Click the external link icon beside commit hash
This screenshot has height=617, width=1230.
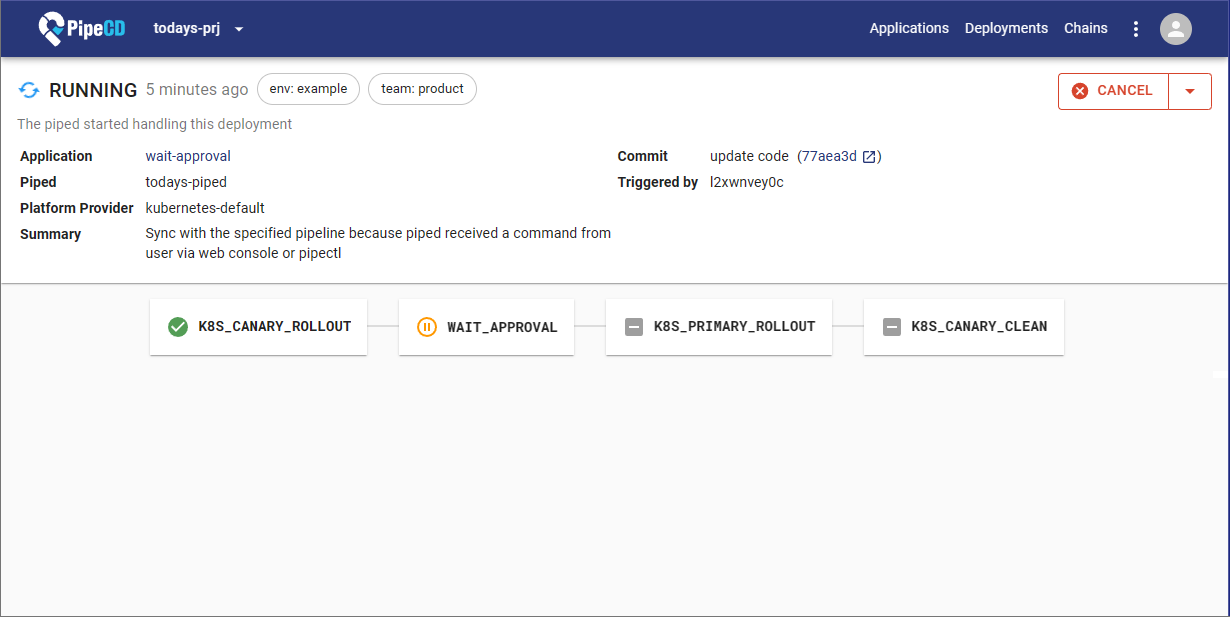coord(869,157)
